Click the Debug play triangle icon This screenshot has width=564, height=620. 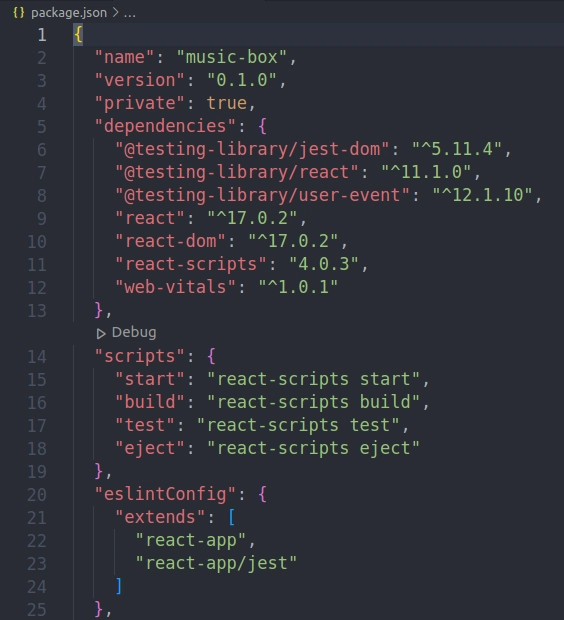[x=101, y=334]
